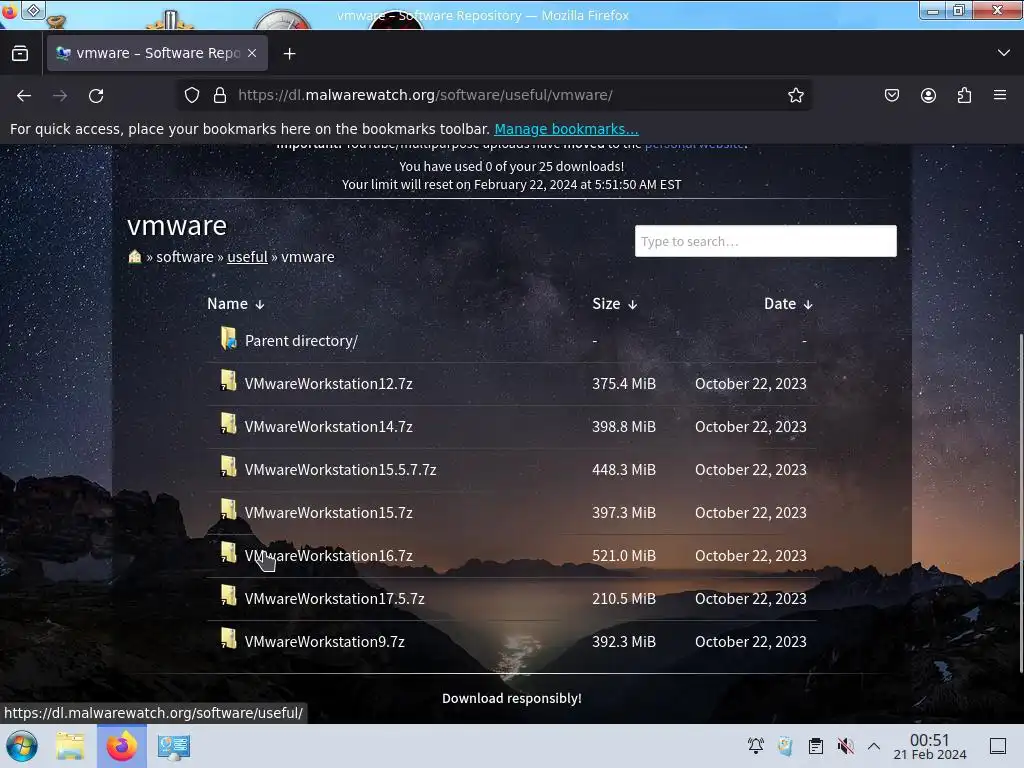1024x768 pixels.
Task: Click the archive icon beside VMwareWorkstation15.5.7.7z
Action: [x=229, y=467]
